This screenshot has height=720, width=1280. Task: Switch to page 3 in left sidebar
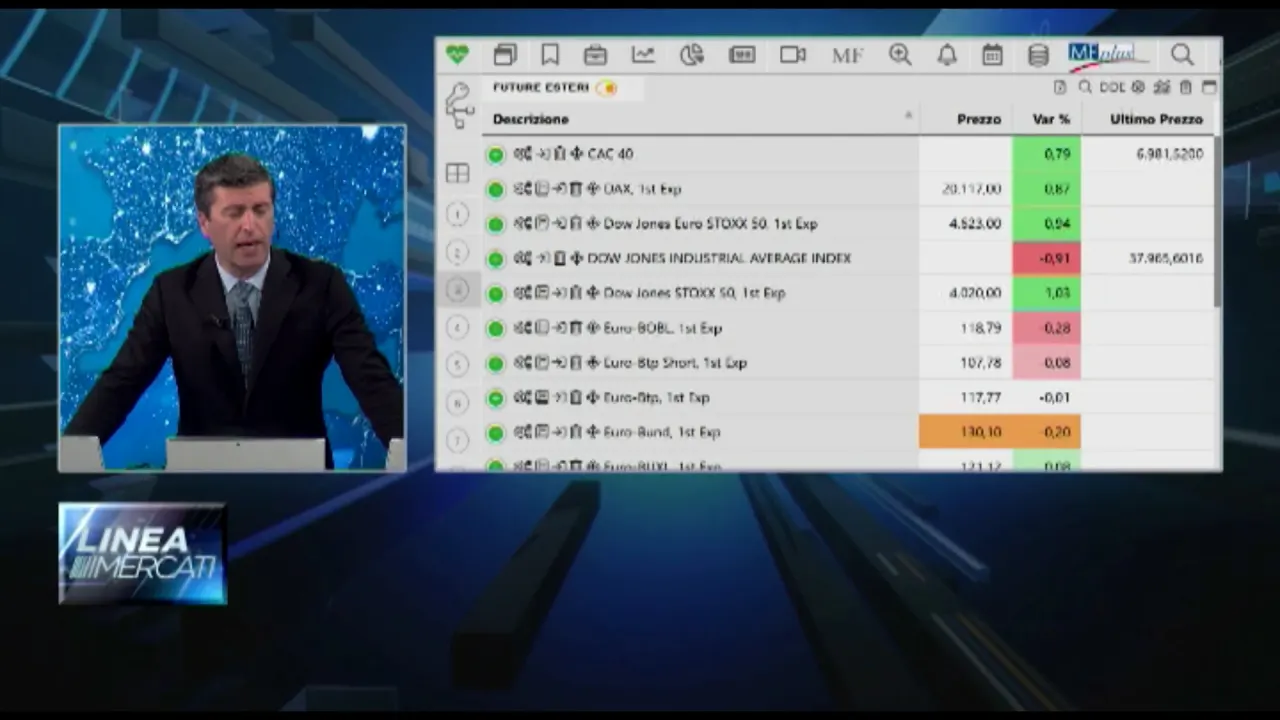(457, 290)
